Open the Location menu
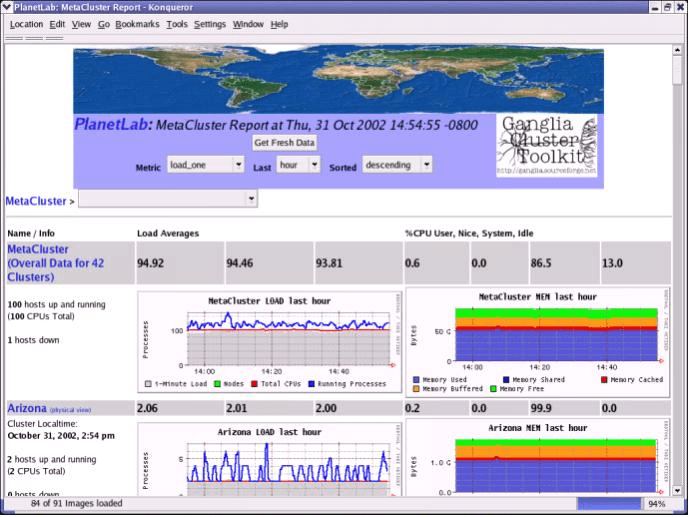This screenshot has height=517, width=689. tap(26, 24)
